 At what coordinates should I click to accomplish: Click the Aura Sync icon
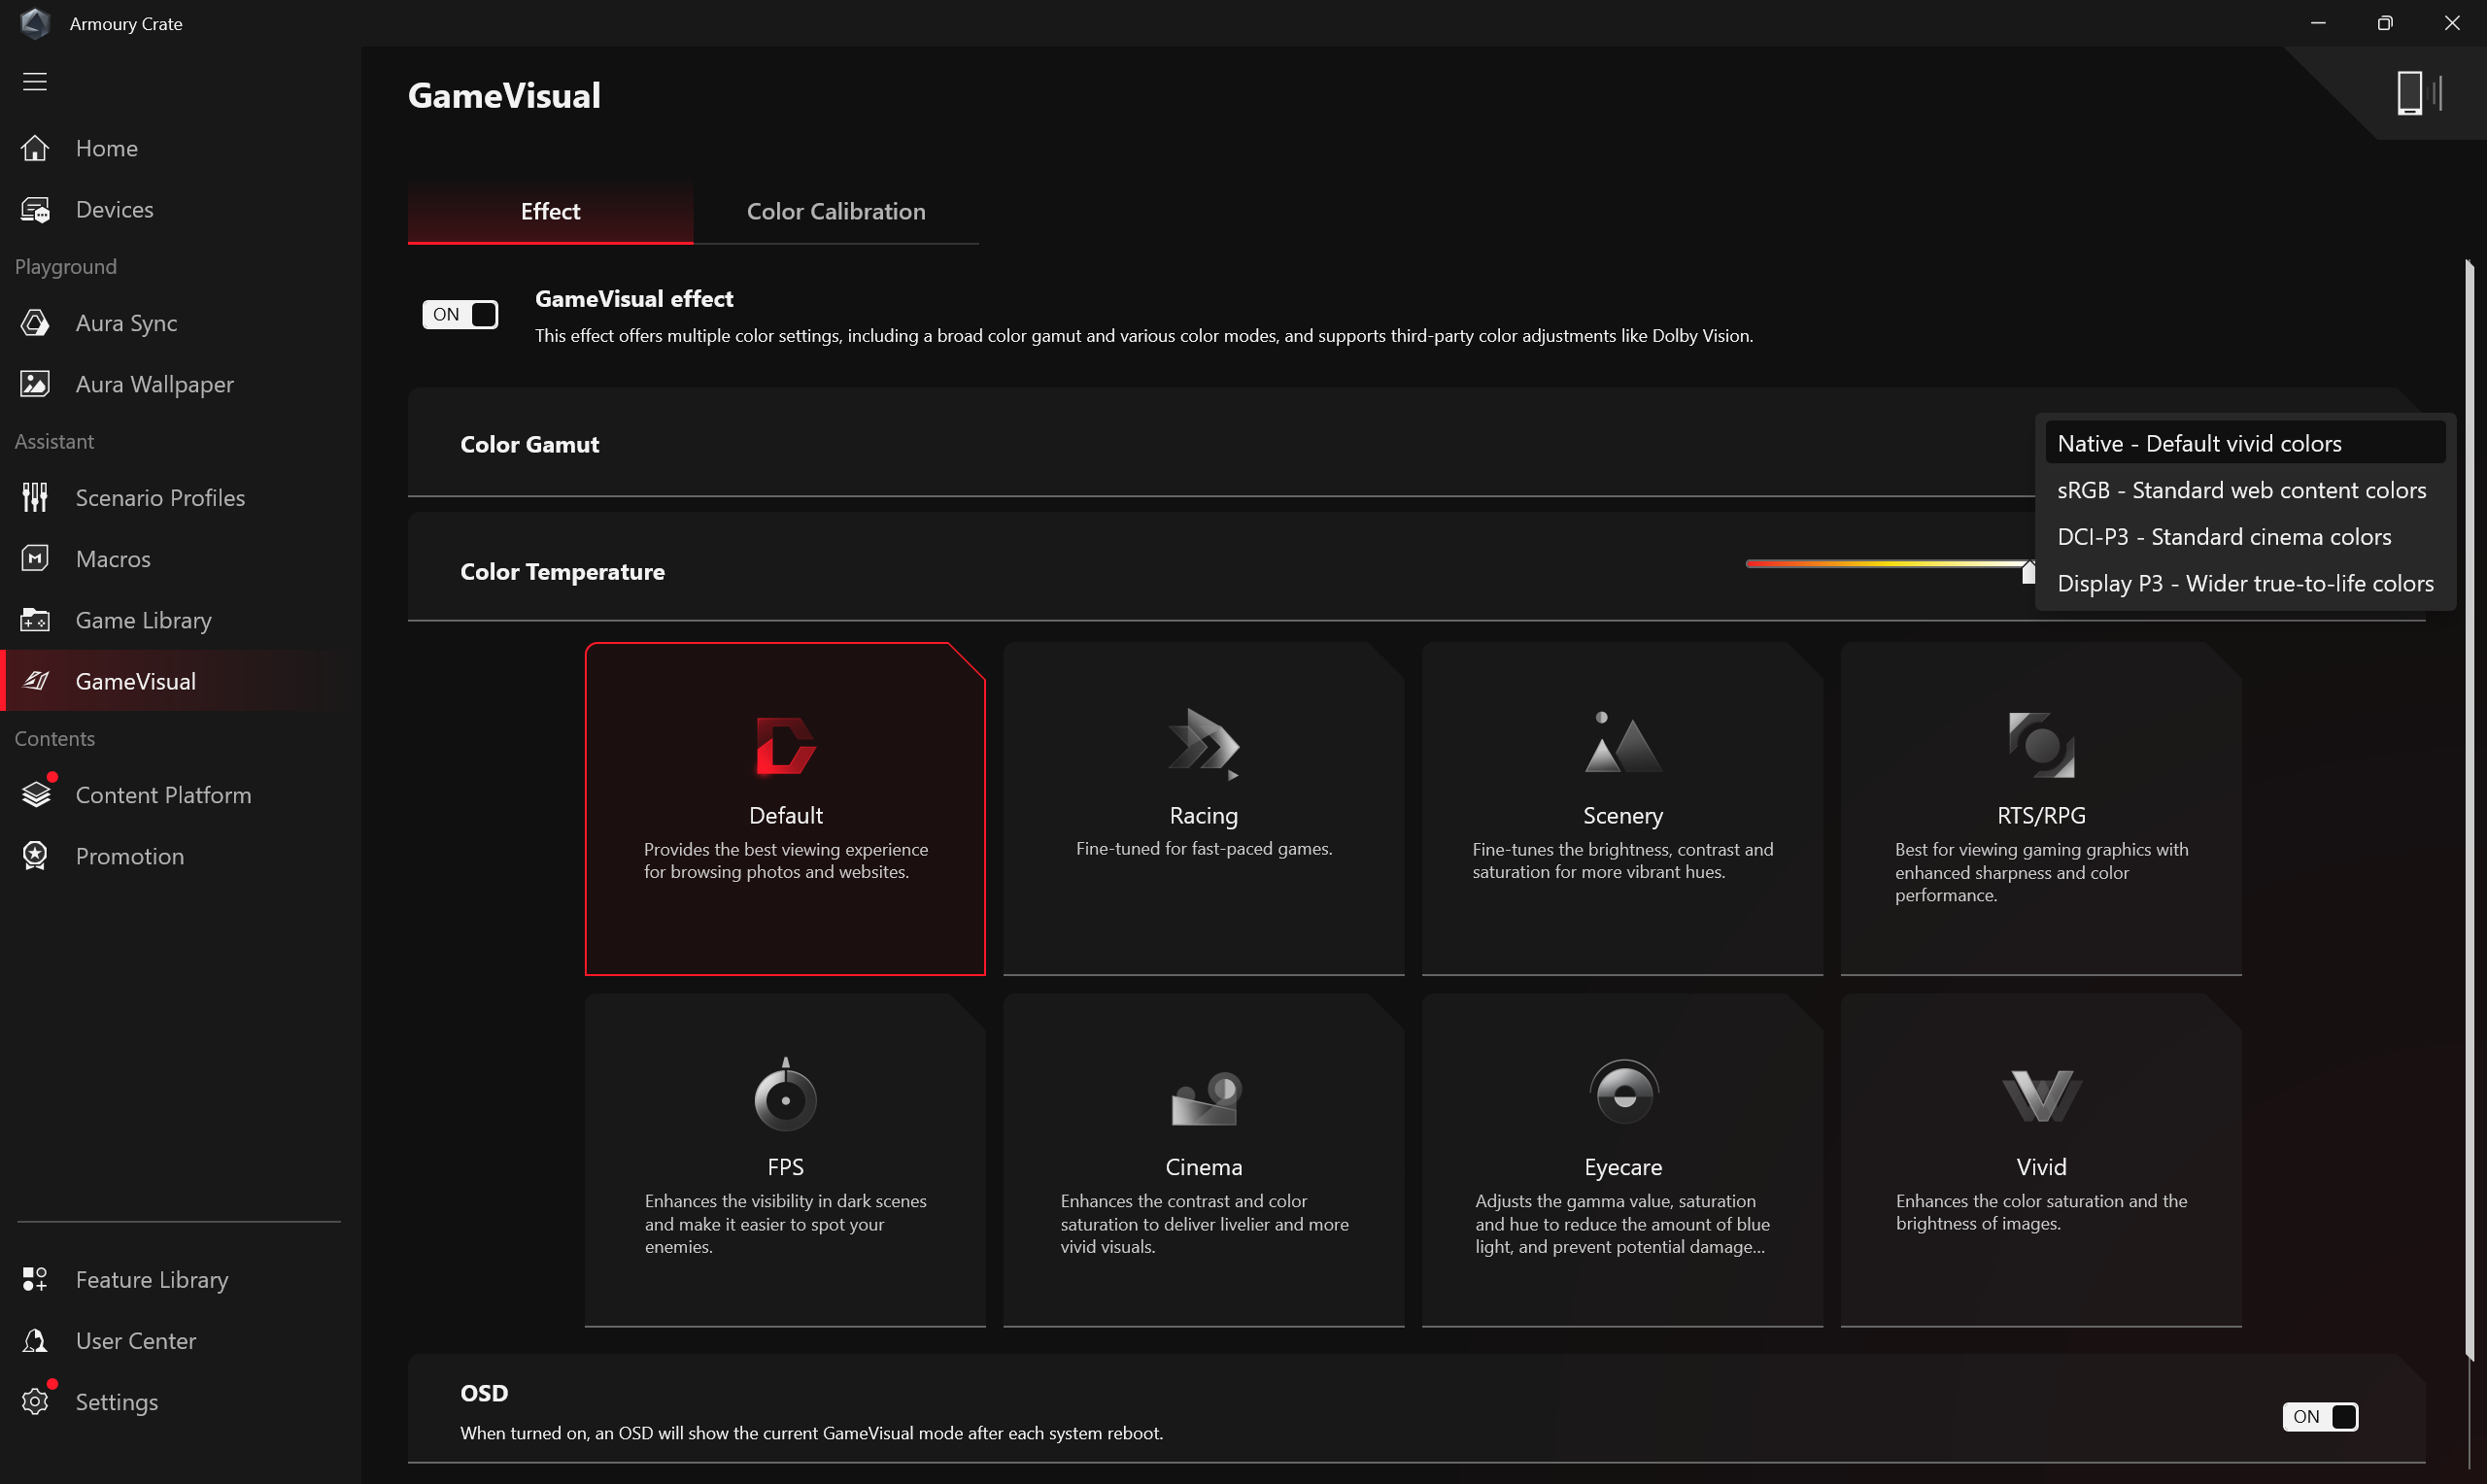point(35,323)
